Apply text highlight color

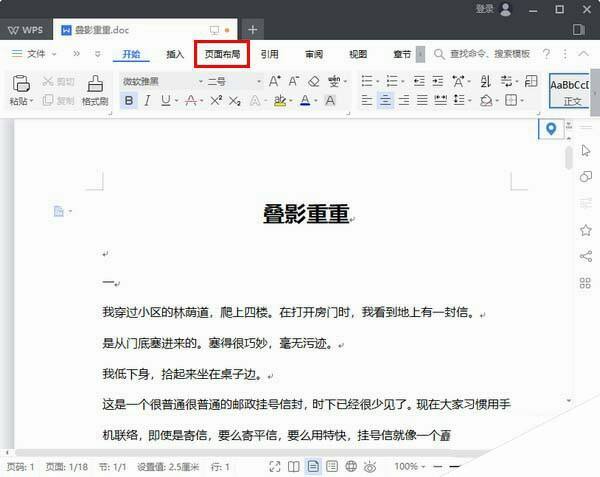[280, 101]
